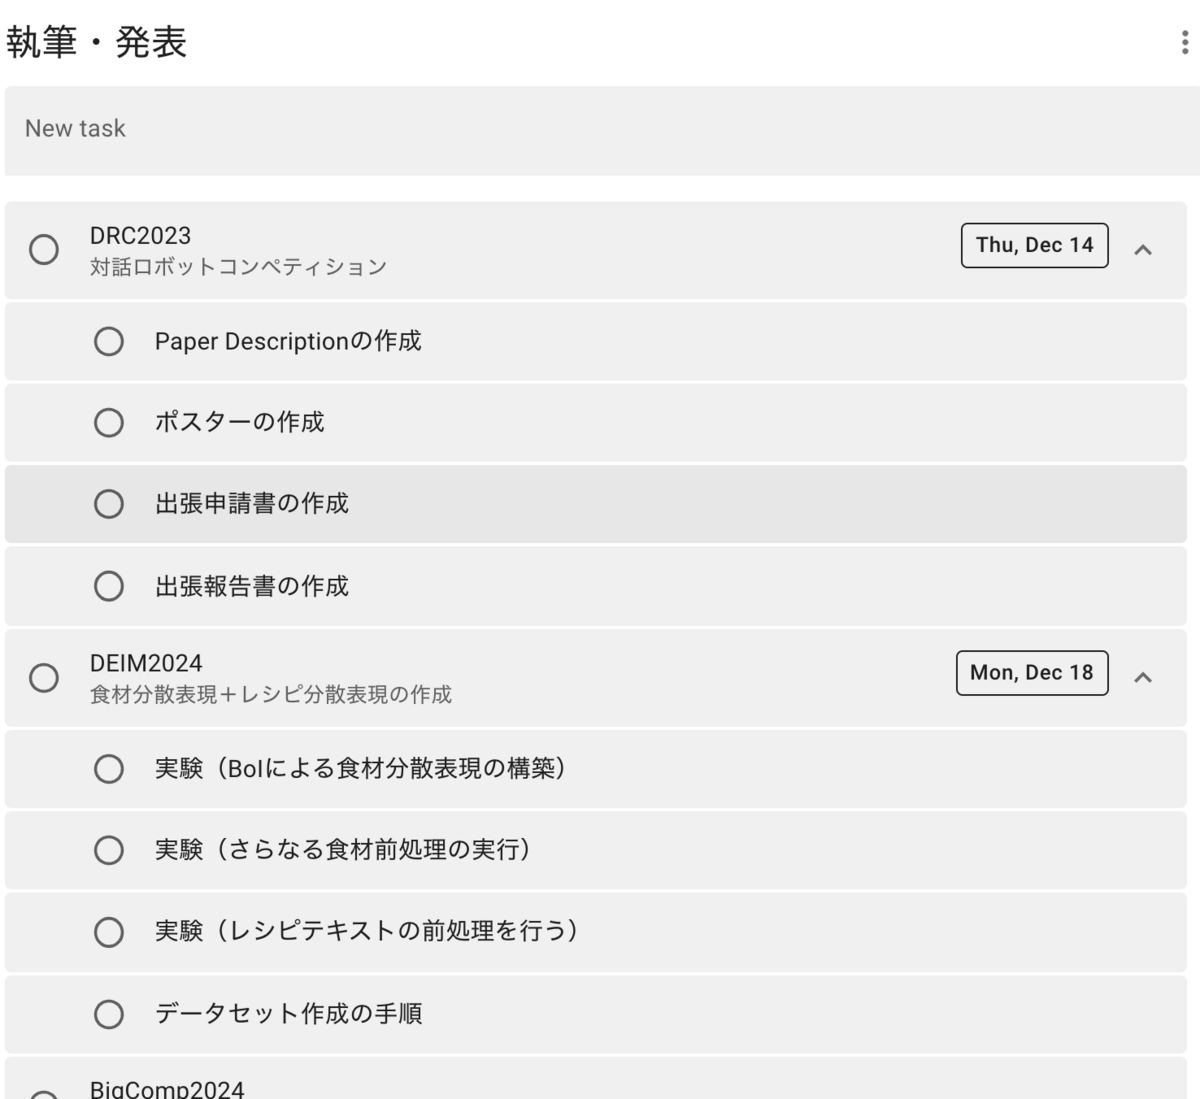Screen dimensions: 1200x1099
Task: Collapse the DEIM2024 subtasks
Action: 1143,677
